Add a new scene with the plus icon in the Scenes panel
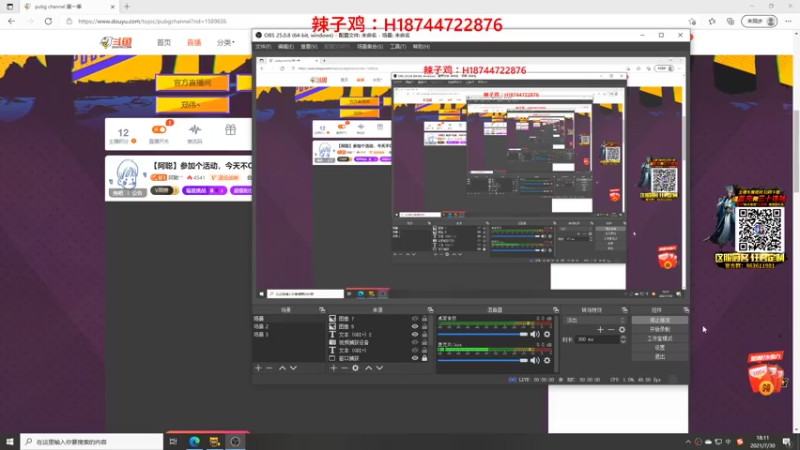800x450 pixels. tap(258, 368)
